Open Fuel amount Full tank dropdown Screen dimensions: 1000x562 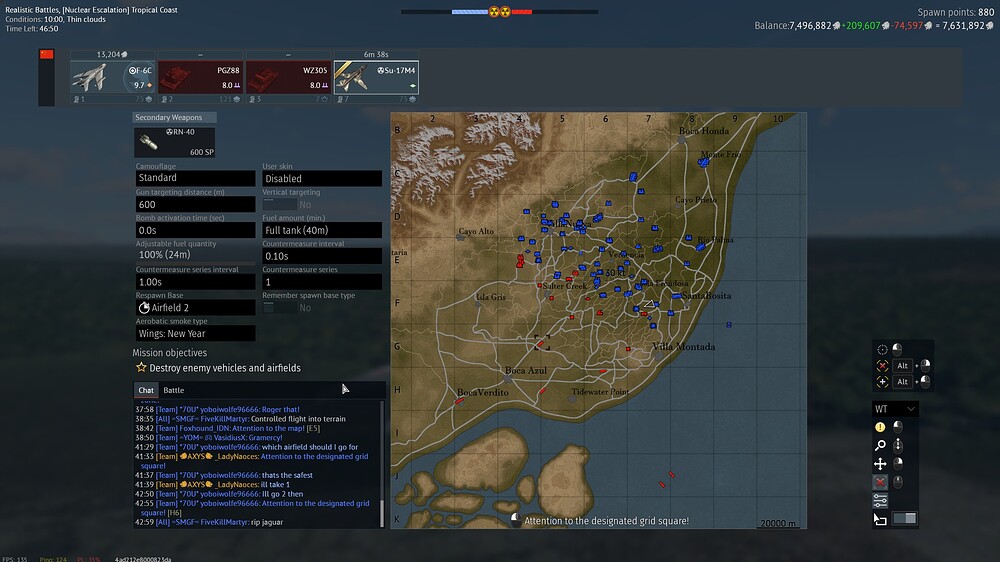click(322, 230)
